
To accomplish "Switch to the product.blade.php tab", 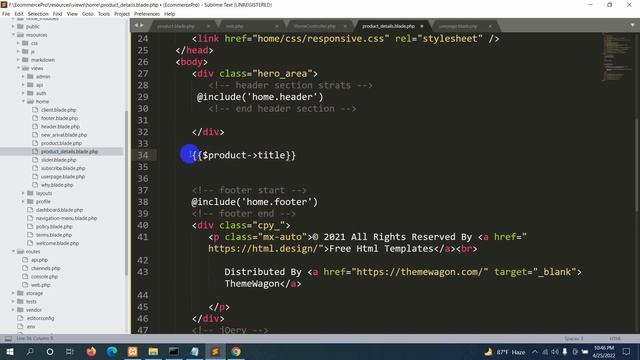I will tap(176, 26).
